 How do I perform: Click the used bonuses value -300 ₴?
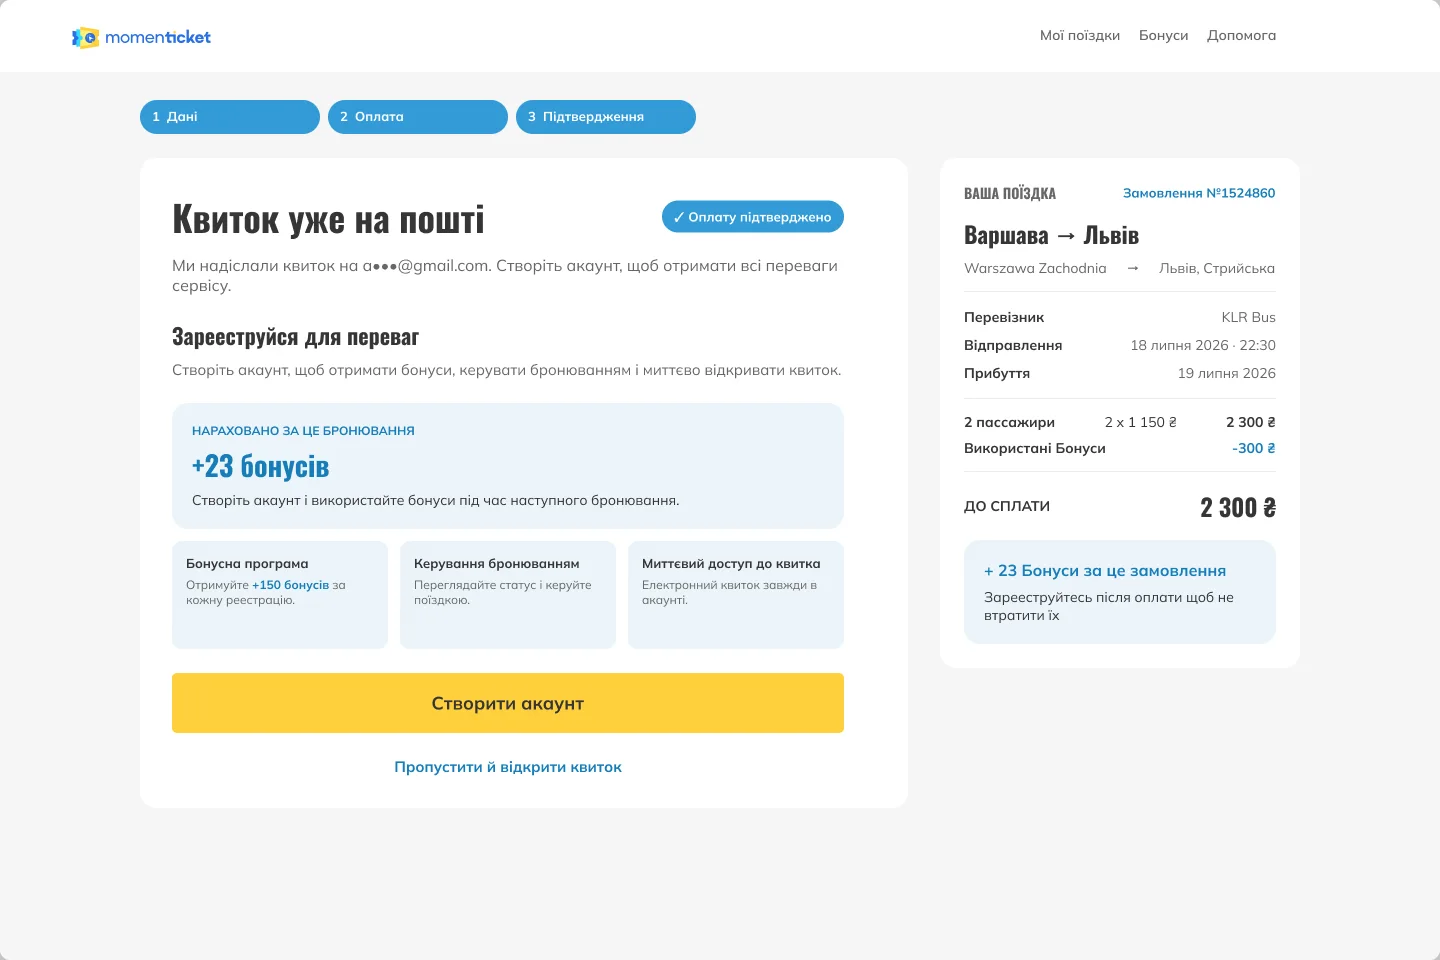click(x=1254, y=448)
